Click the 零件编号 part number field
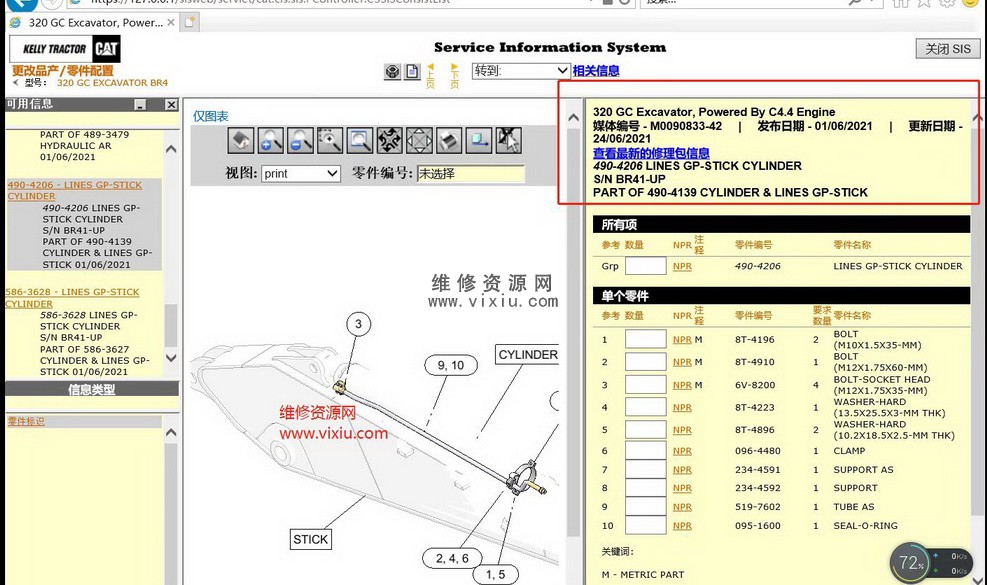Screen dimensions: 987x585 (470, 174)
